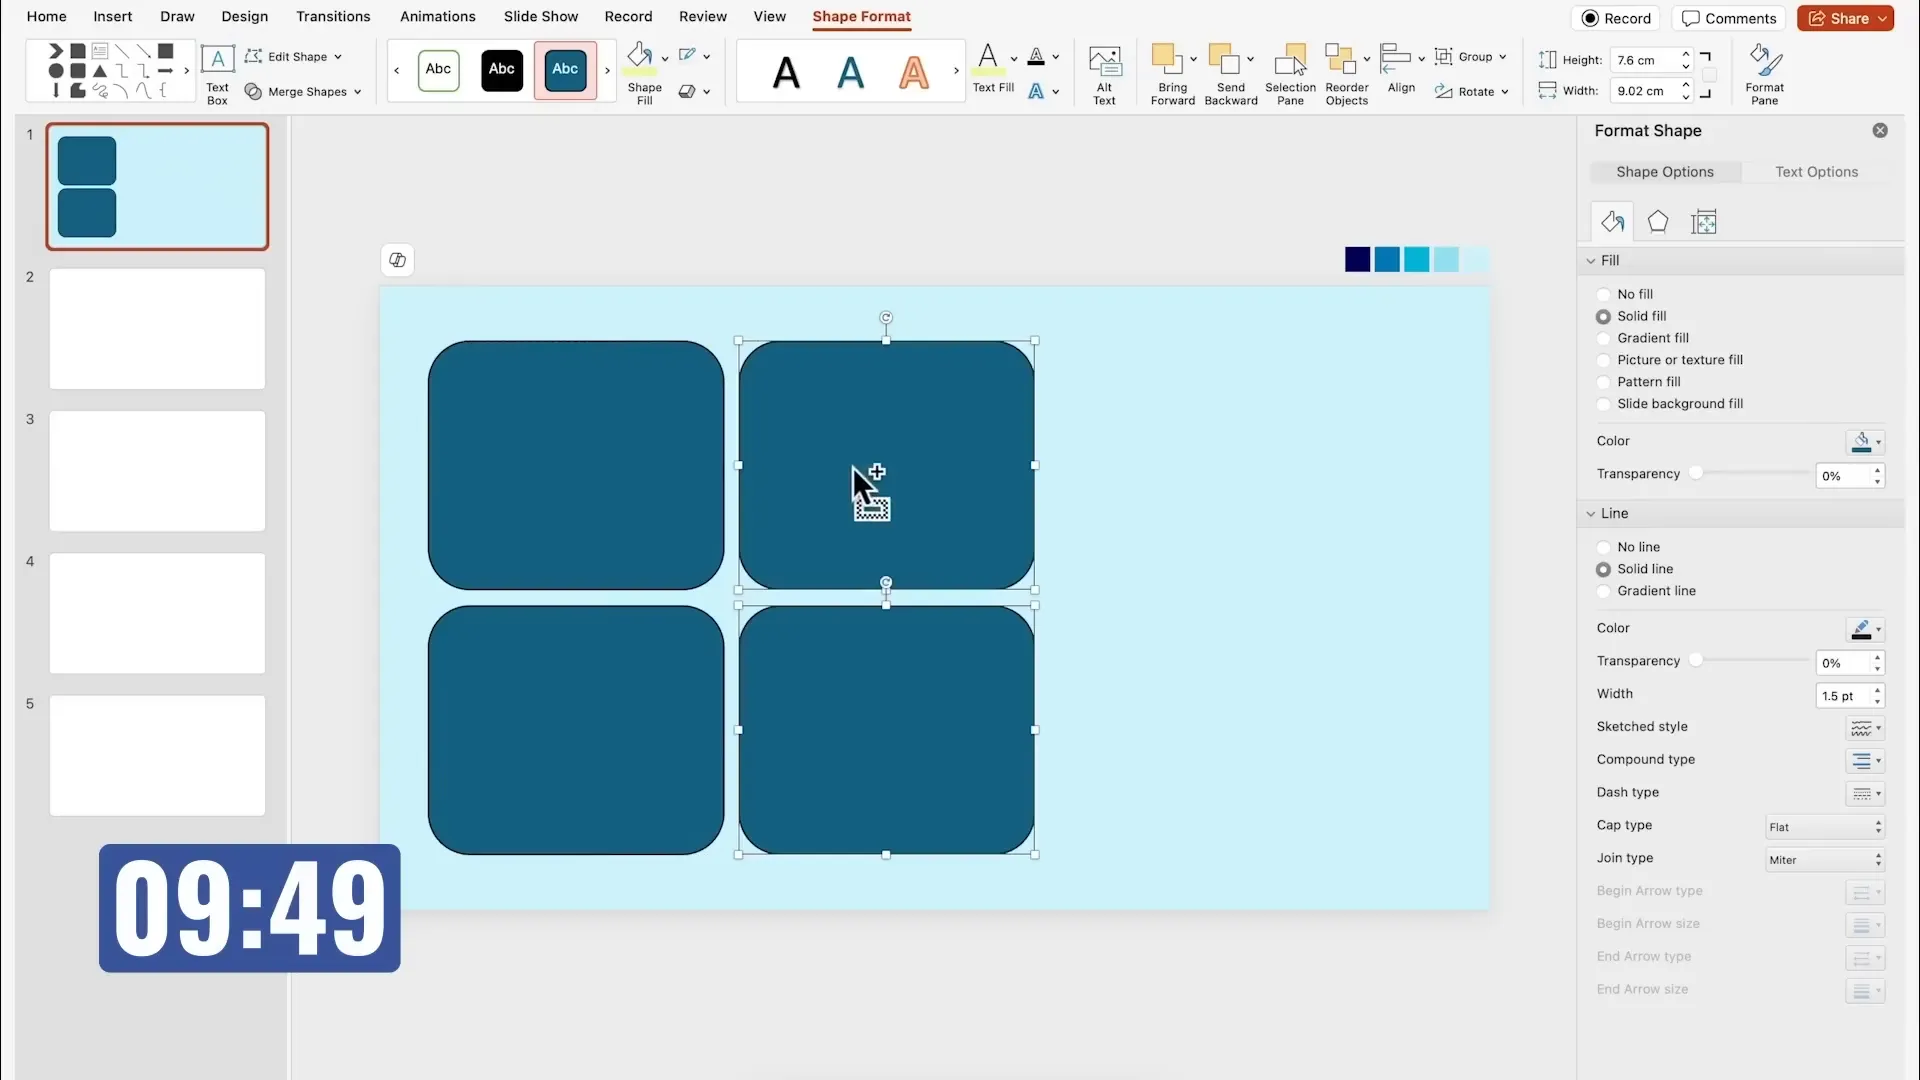Select Shape Options in Format Shape
This screenshot has width=1920, height=1080.
tap(1665, 172)
